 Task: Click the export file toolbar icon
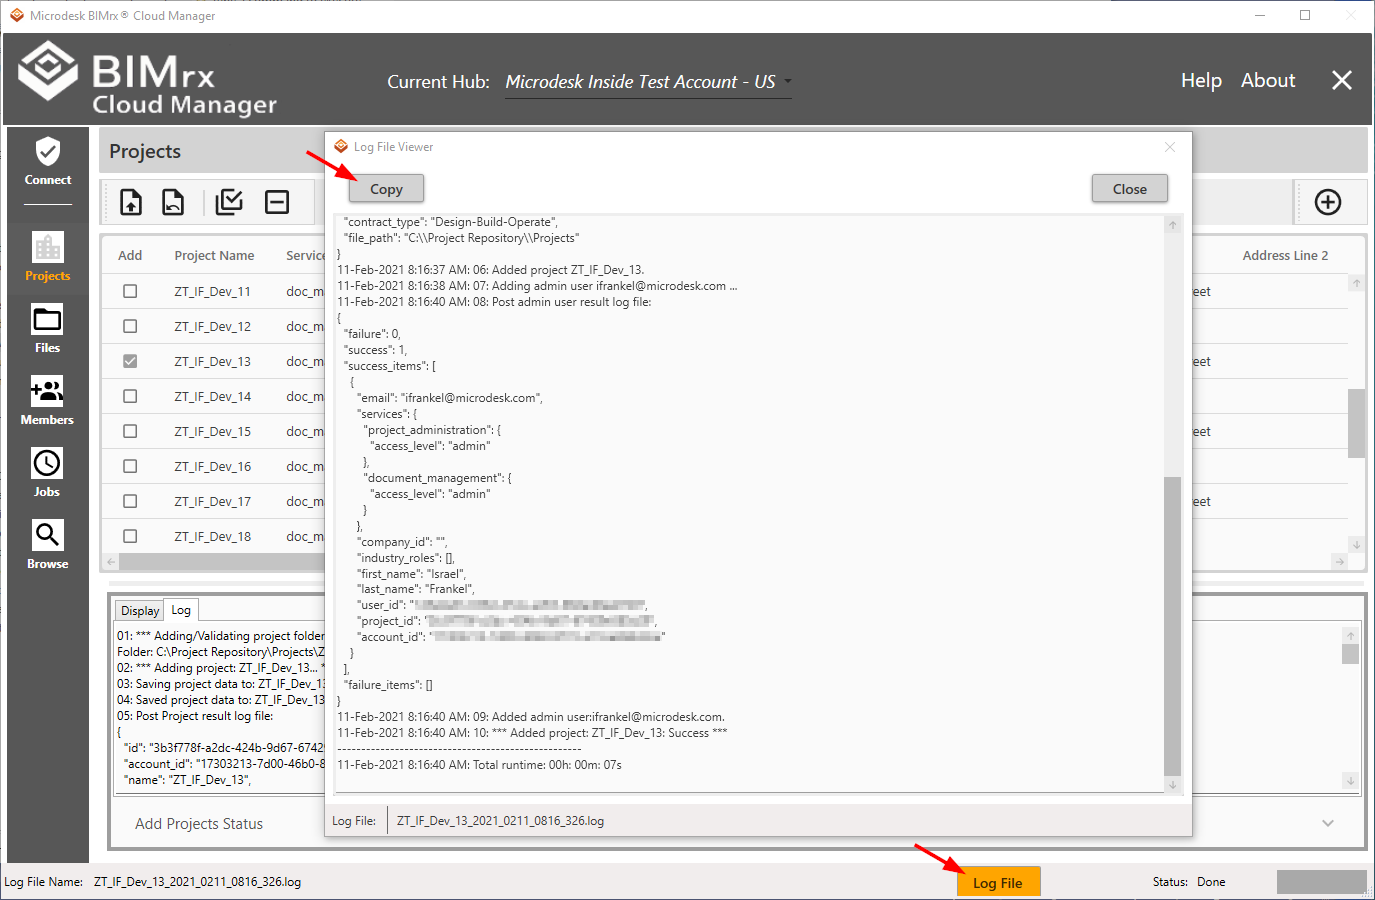tap(173, 202)
